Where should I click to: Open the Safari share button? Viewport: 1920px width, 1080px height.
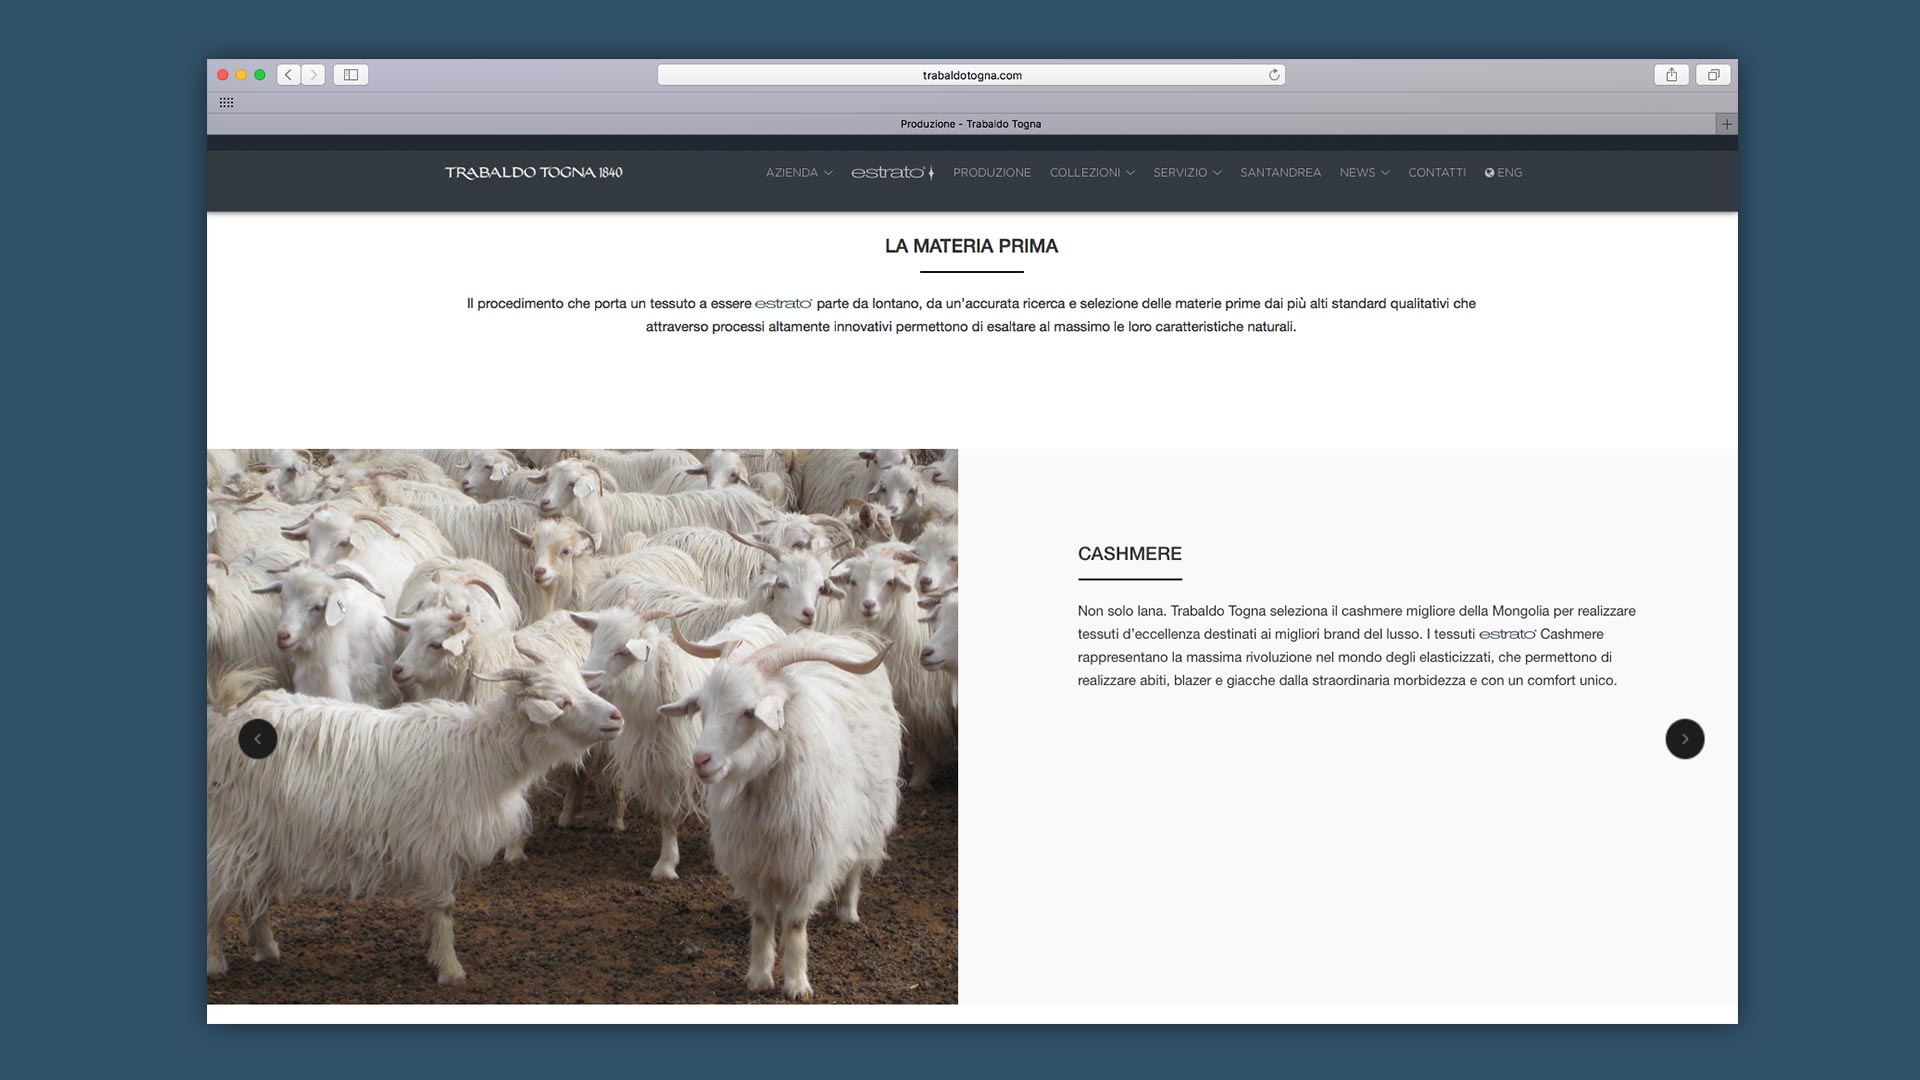[1671, 75]
